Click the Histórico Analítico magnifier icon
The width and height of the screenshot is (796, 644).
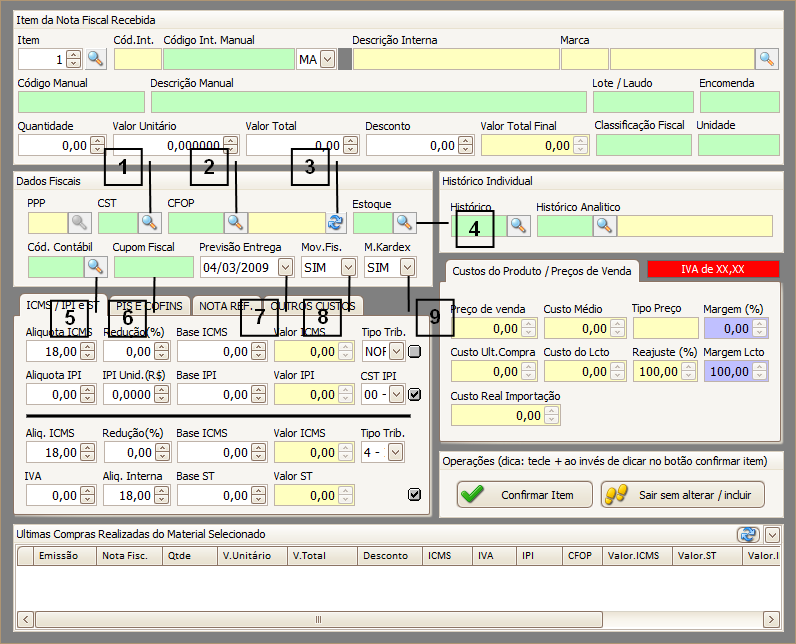[604, 225]
